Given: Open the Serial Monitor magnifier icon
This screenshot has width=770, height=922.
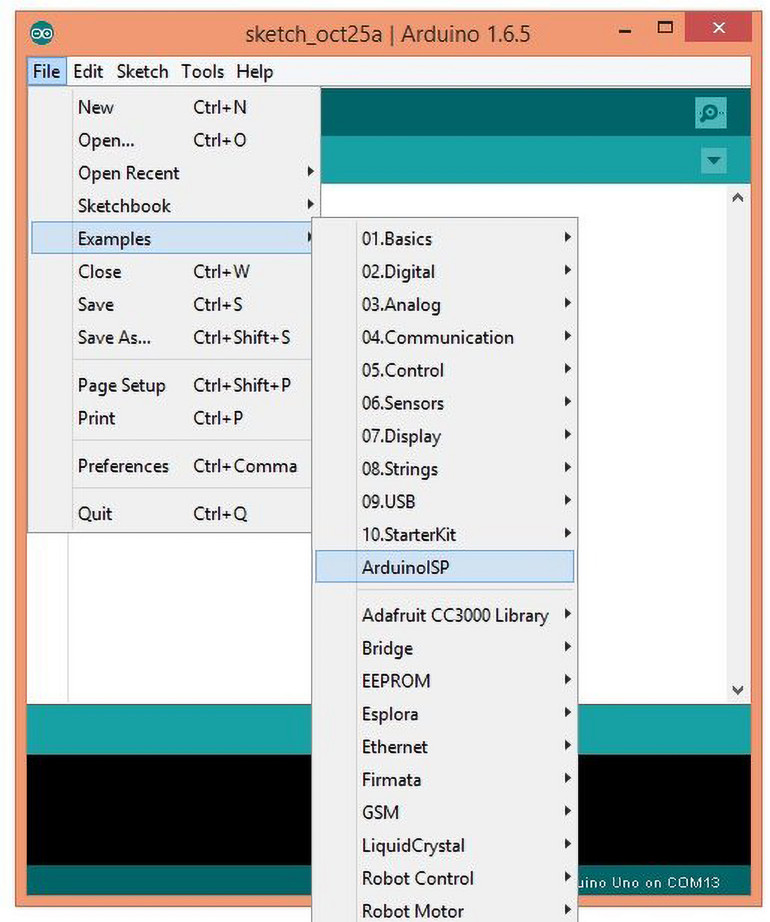Looking at the screenshot, I should [711, 114].
